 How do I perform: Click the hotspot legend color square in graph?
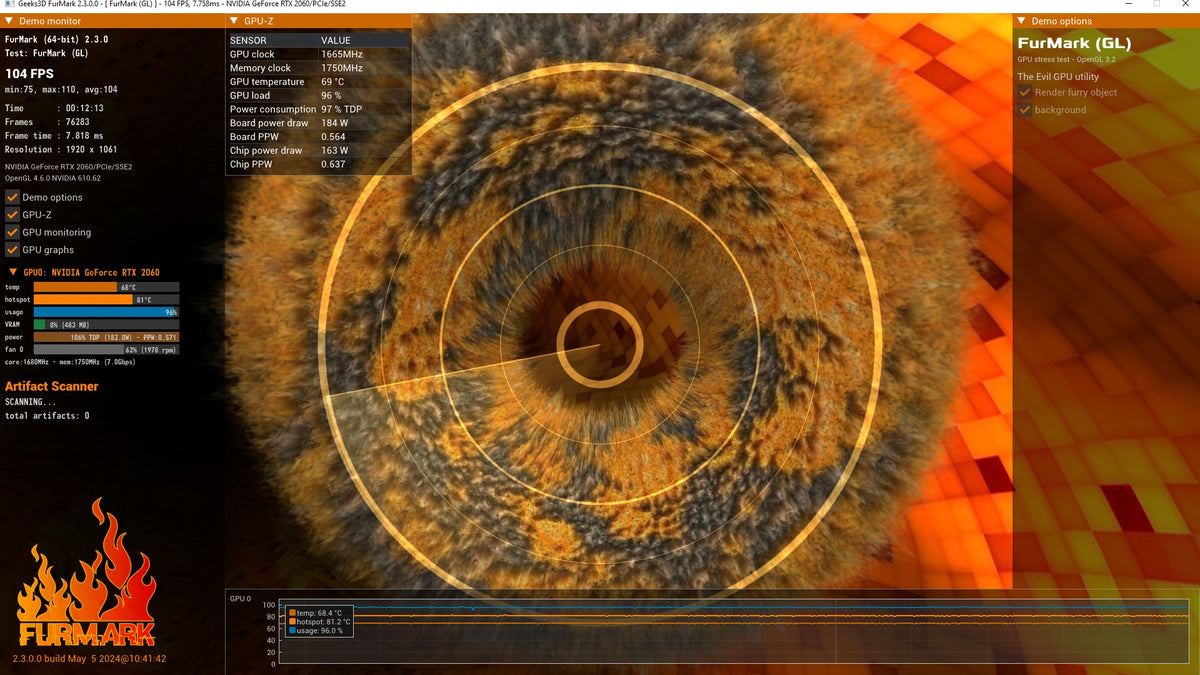click(x=292, y=622)
